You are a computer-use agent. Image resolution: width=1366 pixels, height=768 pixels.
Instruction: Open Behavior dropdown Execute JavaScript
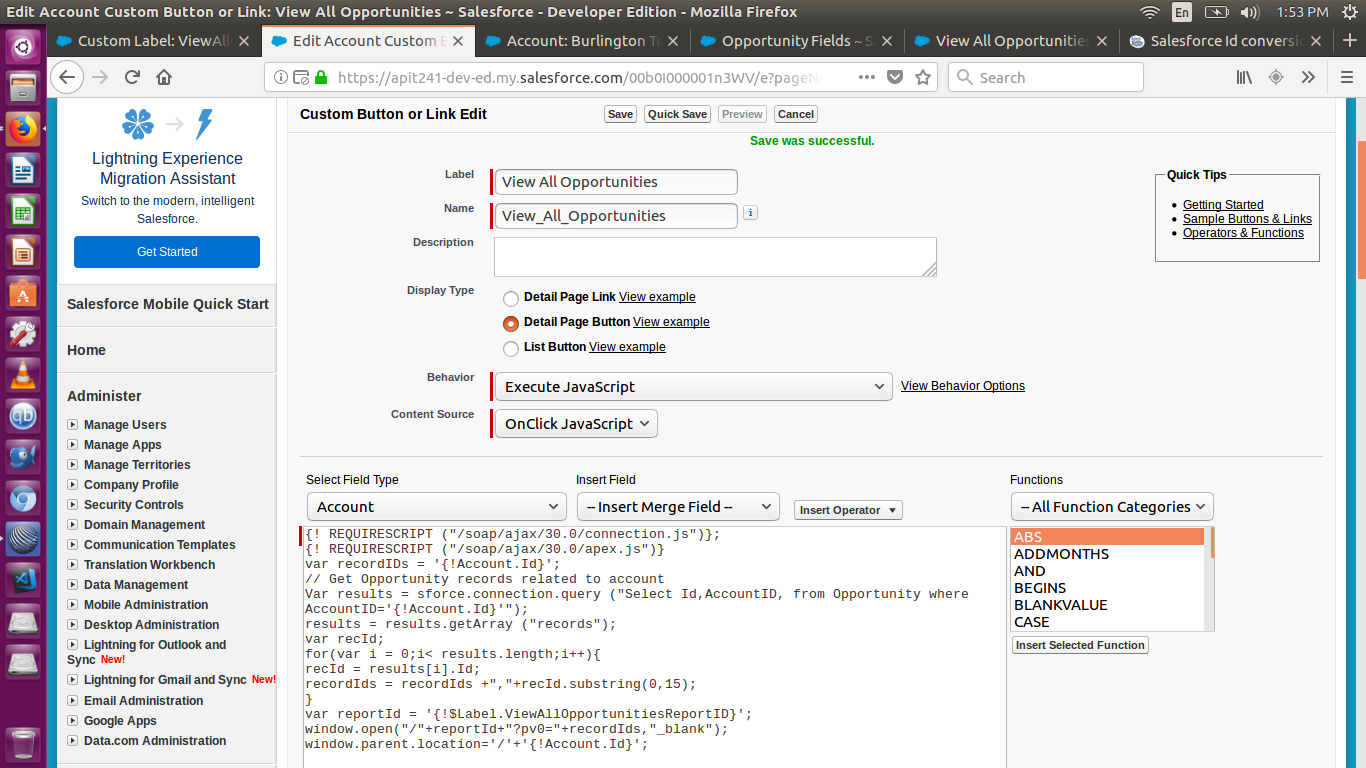pos(694,386)
